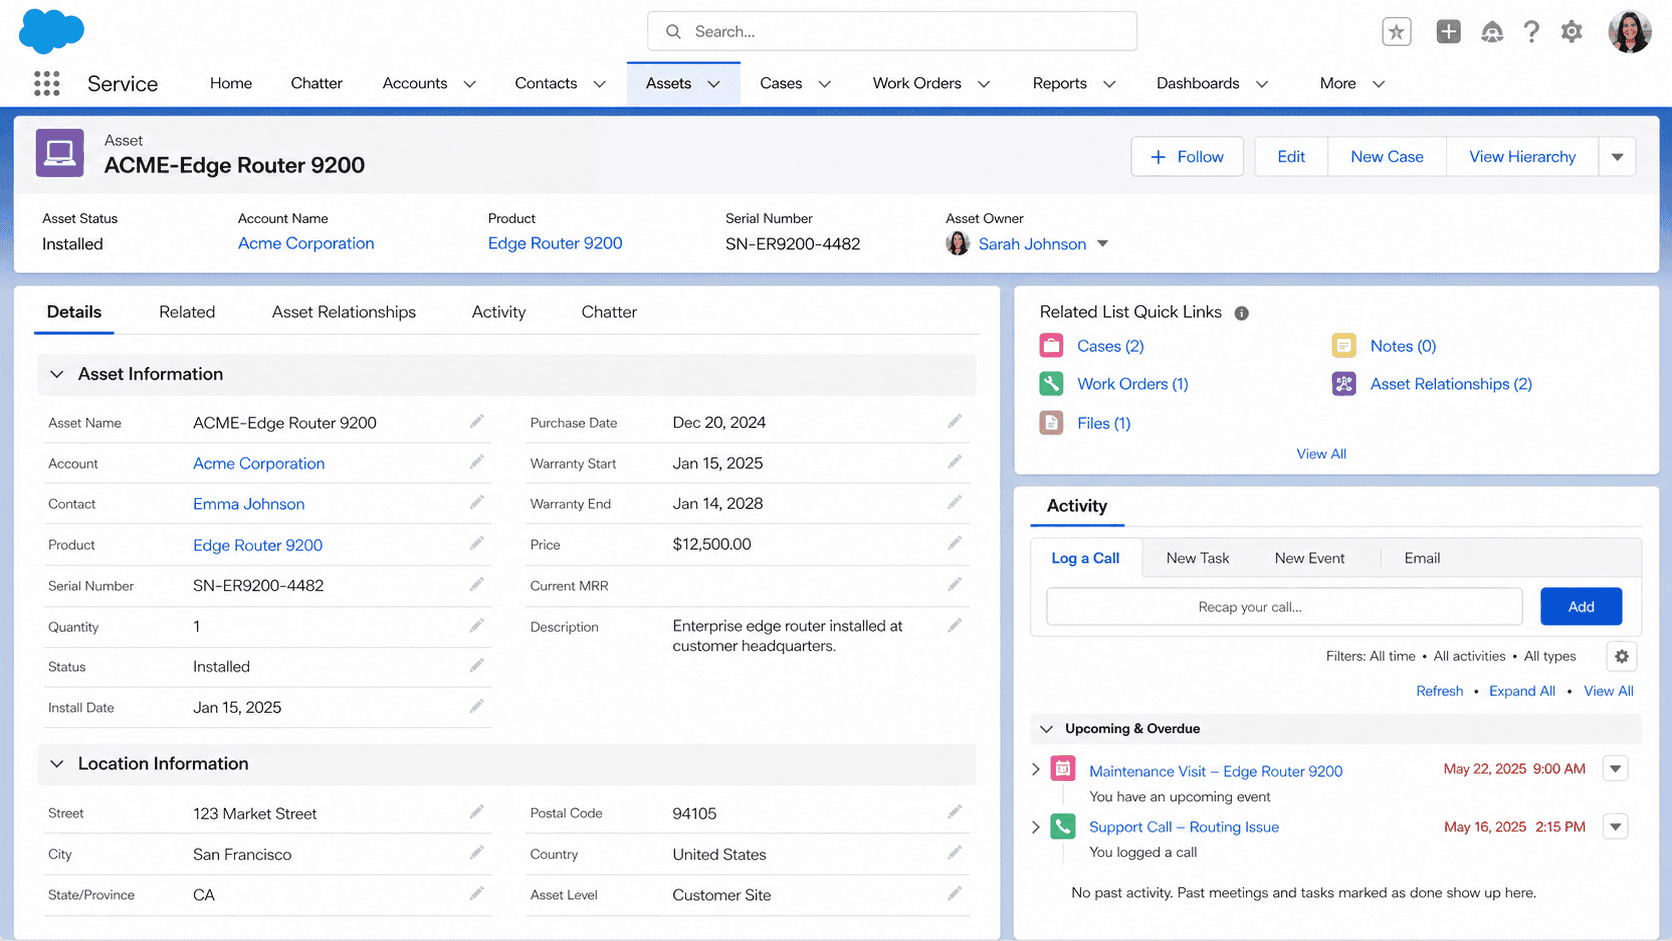Viewport: 1672px width, 941px height.
Task: Click the Expand All link
Action: click(x=1522, y=691)
